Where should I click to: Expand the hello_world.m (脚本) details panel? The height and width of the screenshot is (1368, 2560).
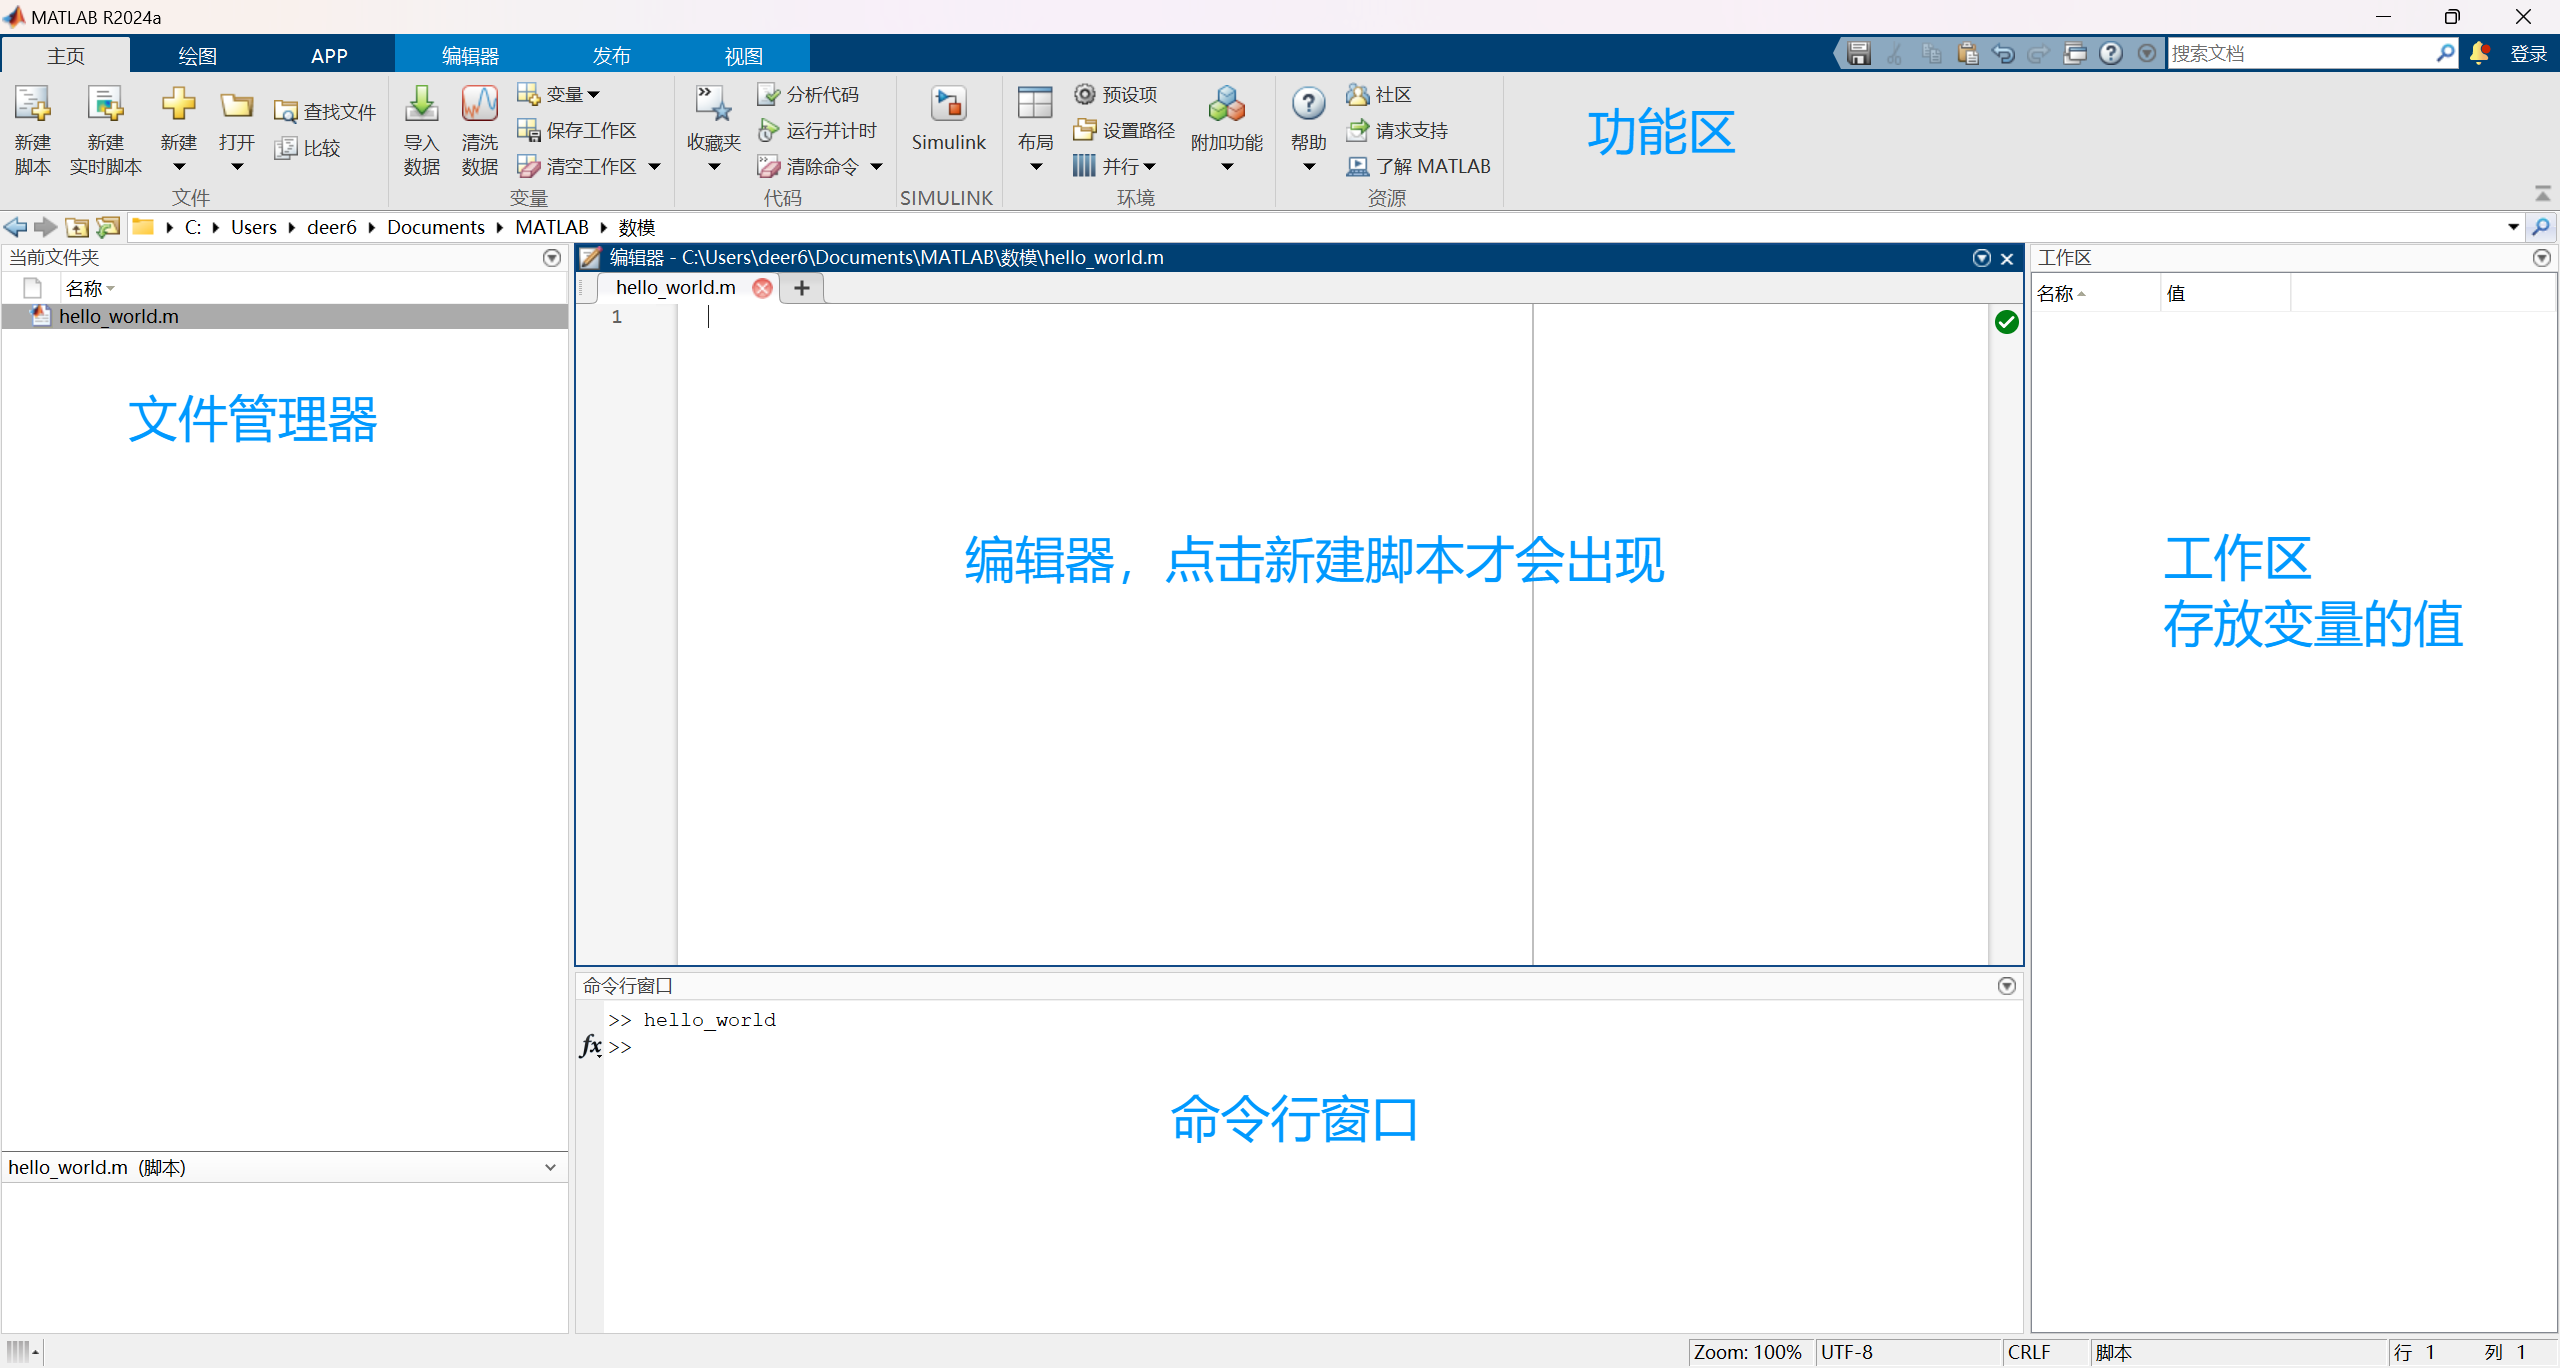pyautogui.click(x=549, y=1167)
